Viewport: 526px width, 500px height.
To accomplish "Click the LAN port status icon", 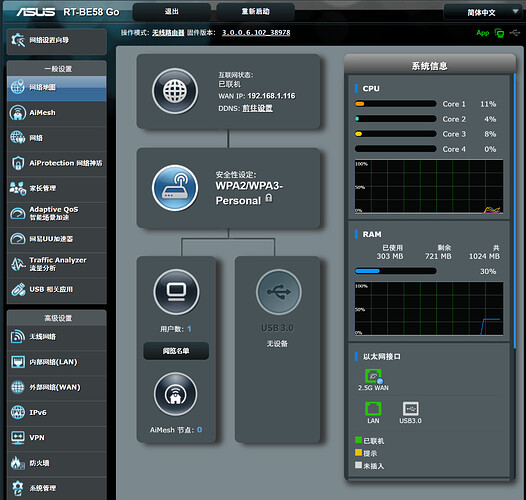I will coord(373,409).
